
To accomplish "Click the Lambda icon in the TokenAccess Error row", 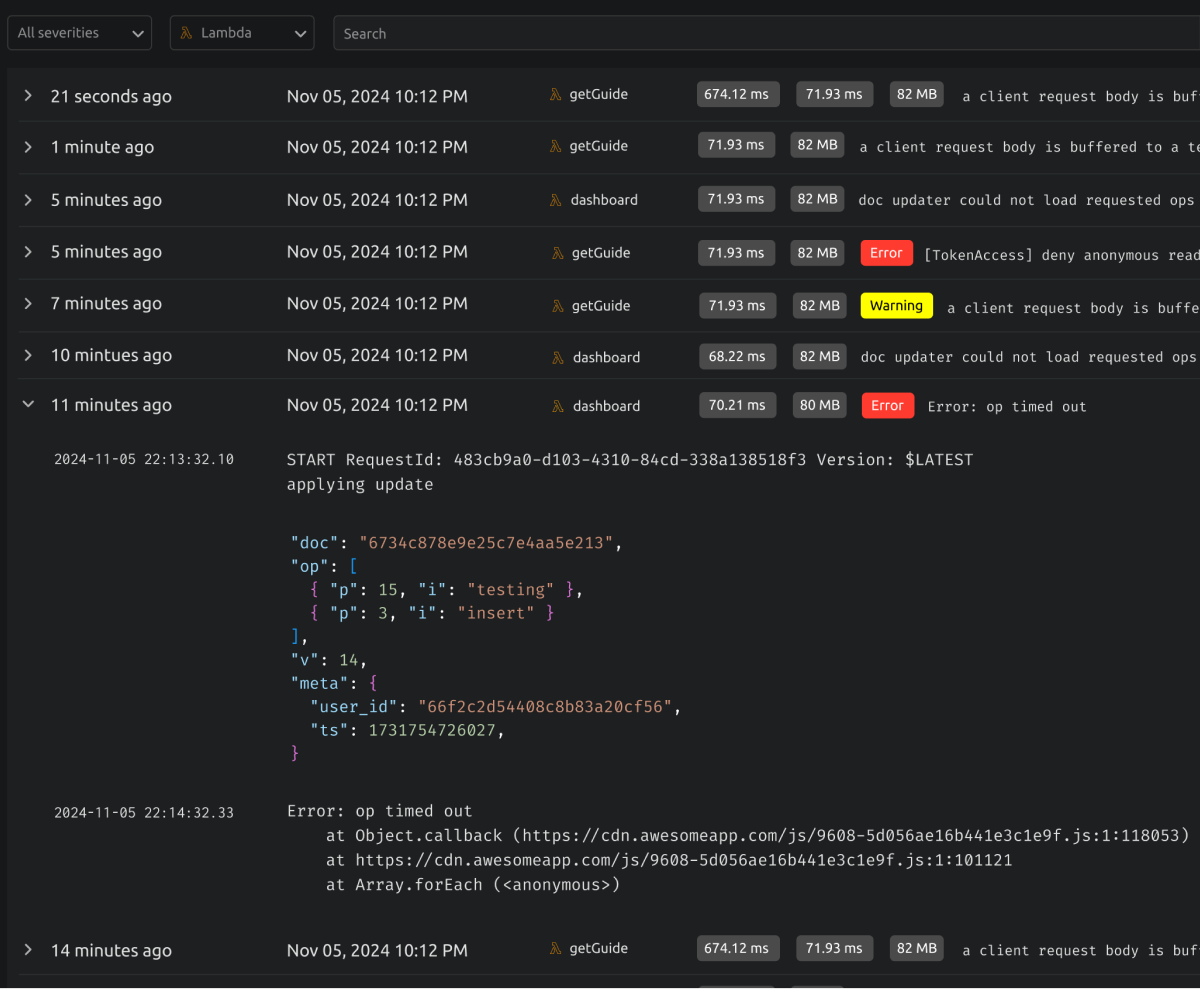I will (557, 253).
